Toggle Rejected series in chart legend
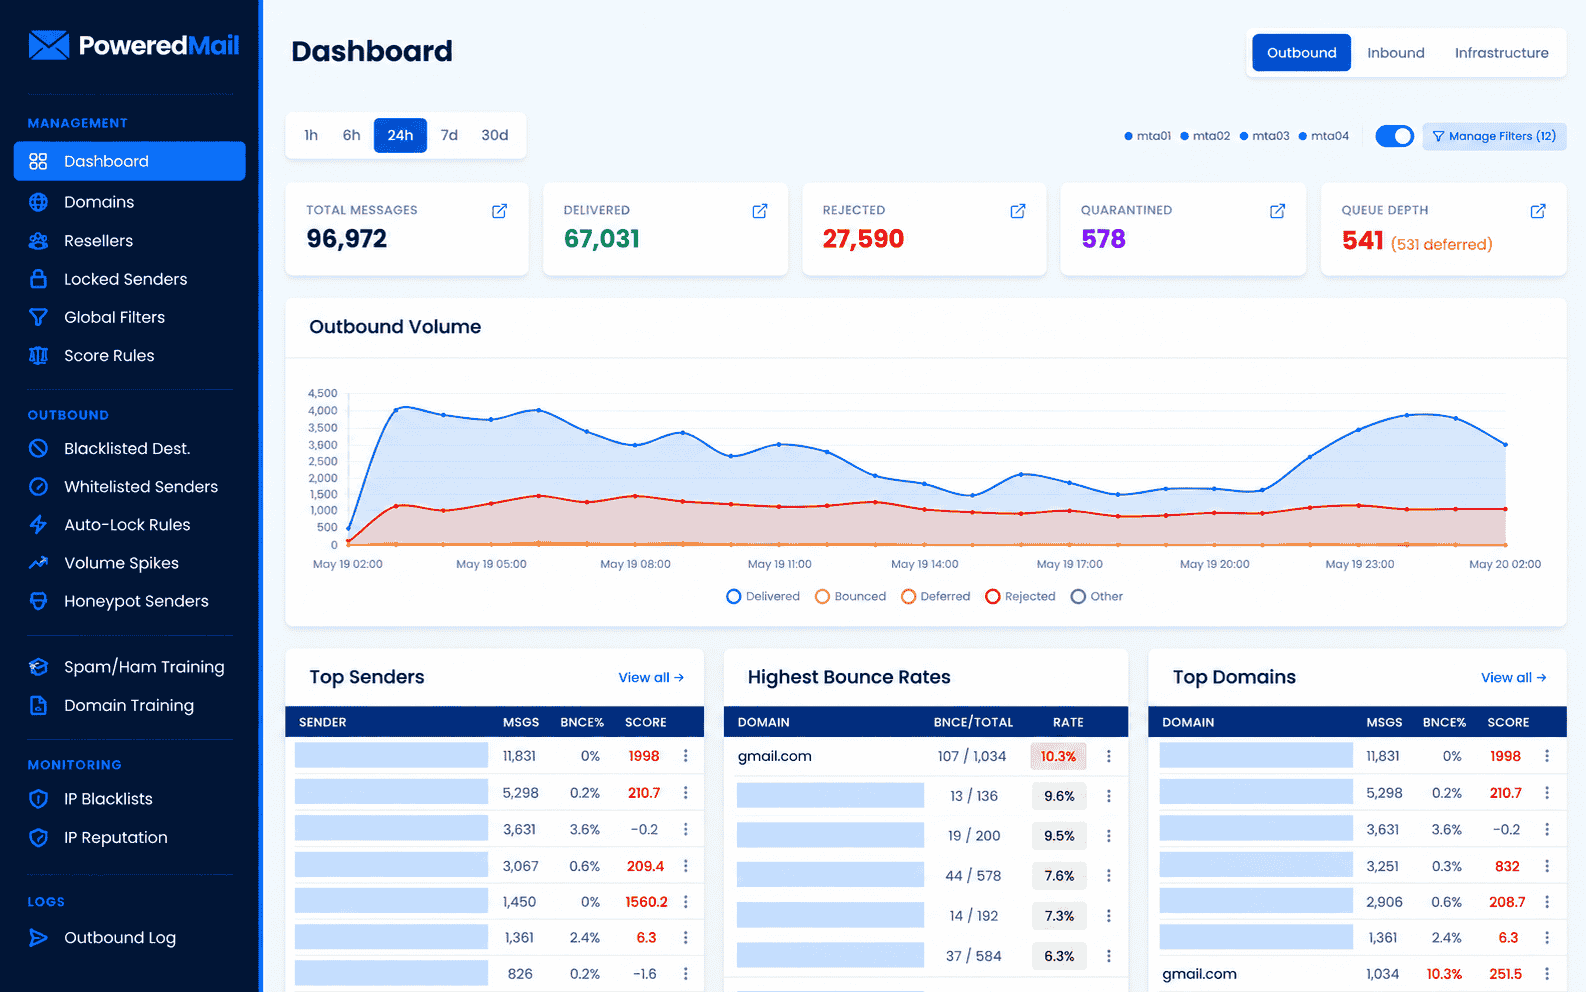 point(1020,596)
